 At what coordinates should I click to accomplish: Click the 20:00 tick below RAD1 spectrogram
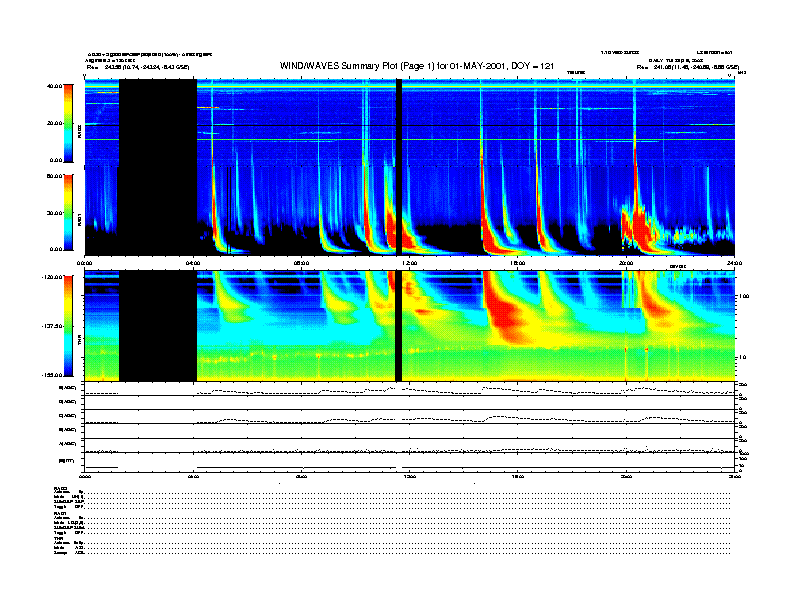tap(626, 263)
